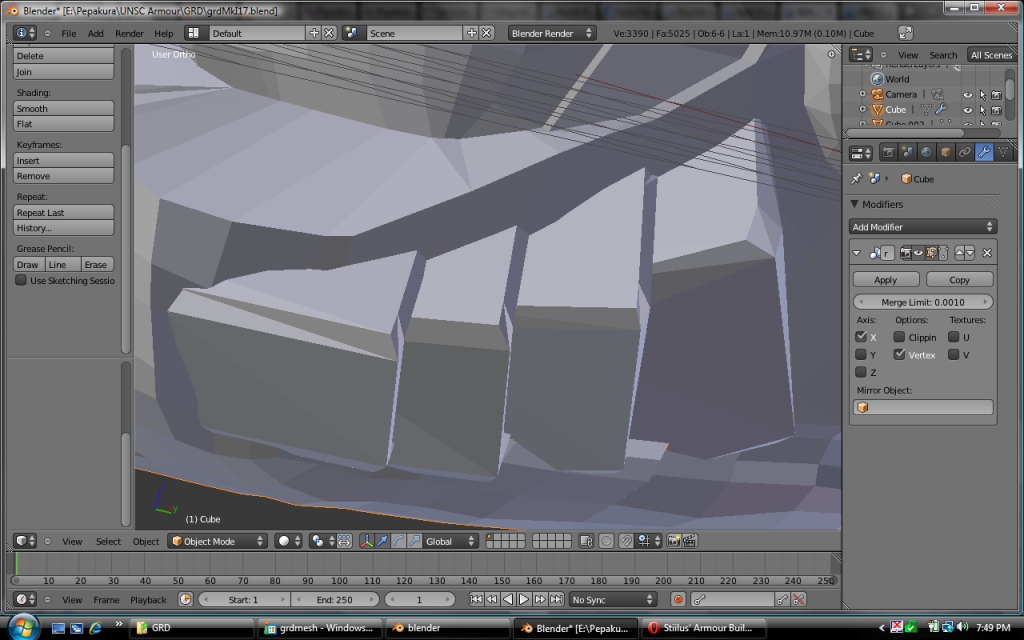1024x640 pixels.
Task: Toggle 3D manipulator widget icon
Action: pyautogui.click(x=366, y=541)
